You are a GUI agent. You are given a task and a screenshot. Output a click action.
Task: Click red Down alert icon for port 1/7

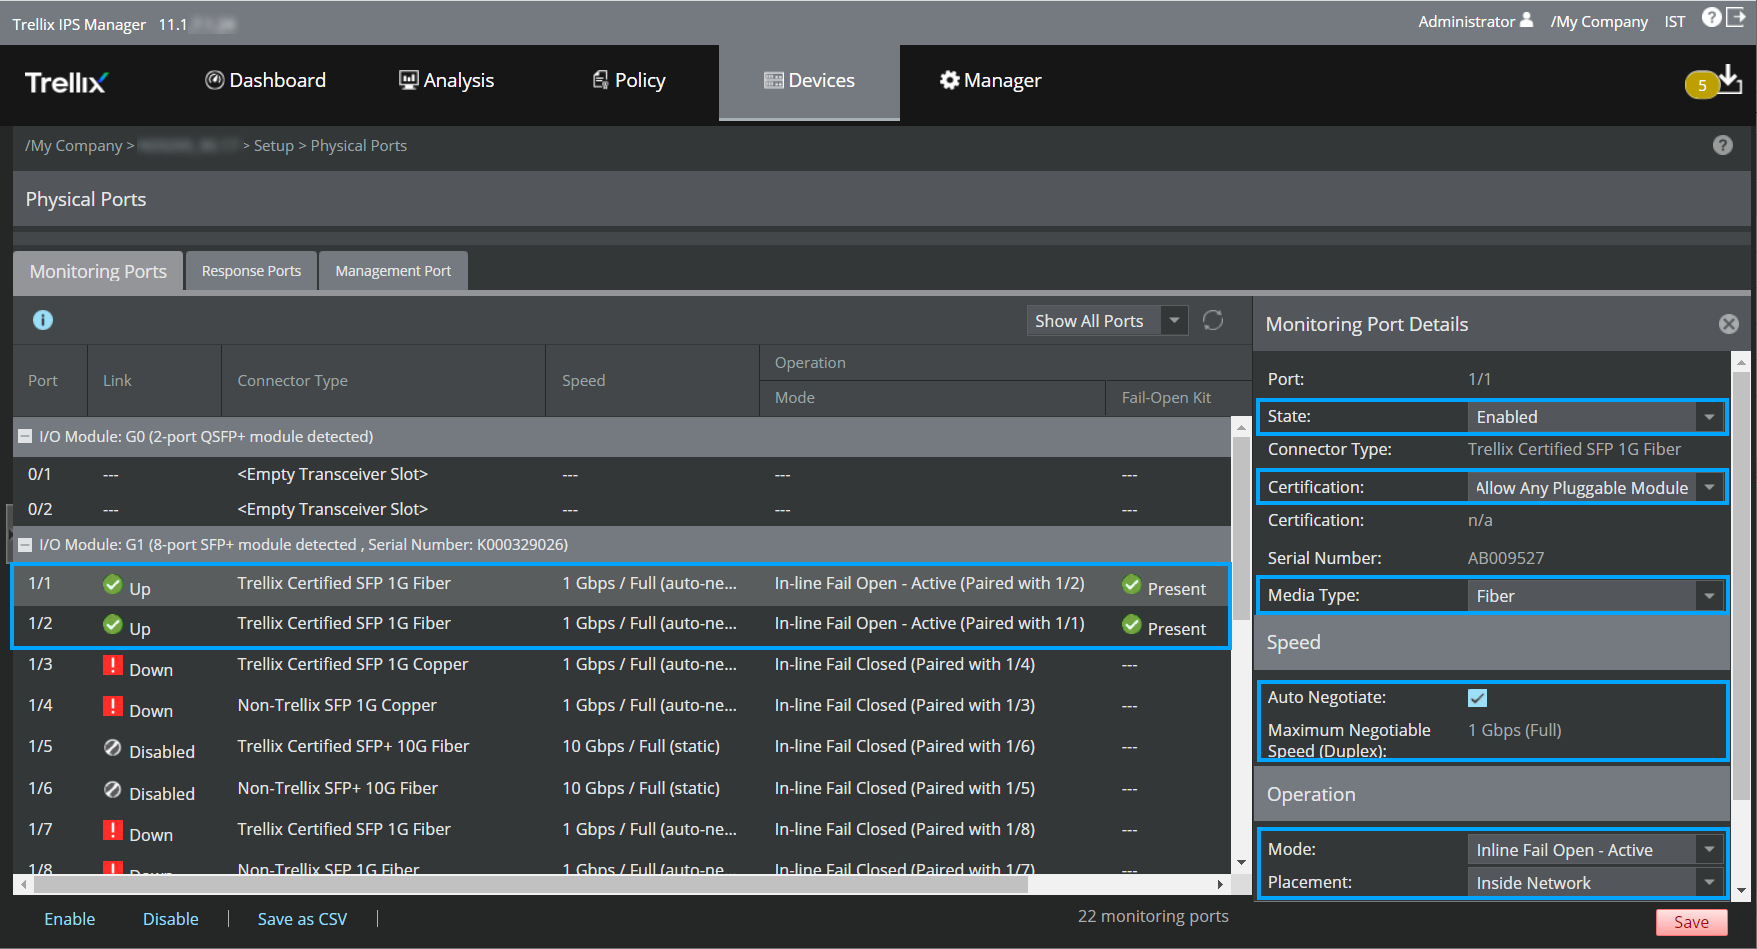(x=113, y=831)
